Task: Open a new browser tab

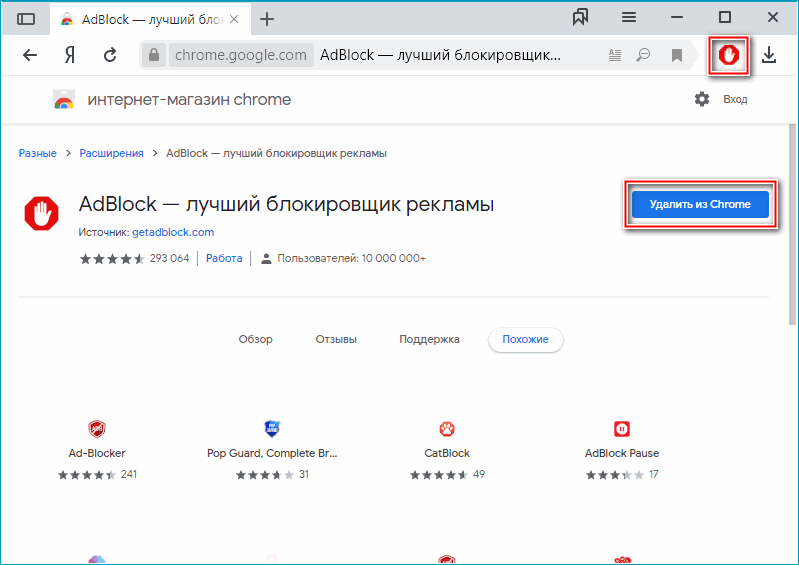Action: [267, 19]
